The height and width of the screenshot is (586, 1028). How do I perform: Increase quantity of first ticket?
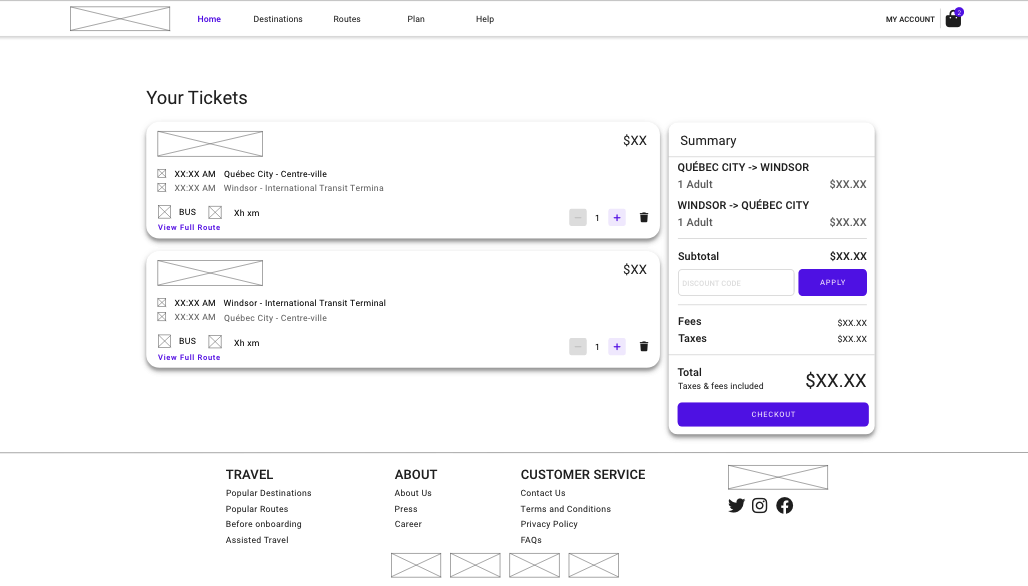coord(617,217)
